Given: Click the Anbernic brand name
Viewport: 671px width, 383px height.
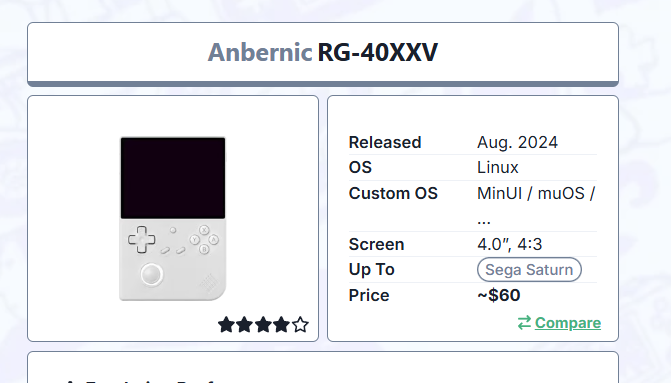Looking at the screenshot, I should pos(260,53).
